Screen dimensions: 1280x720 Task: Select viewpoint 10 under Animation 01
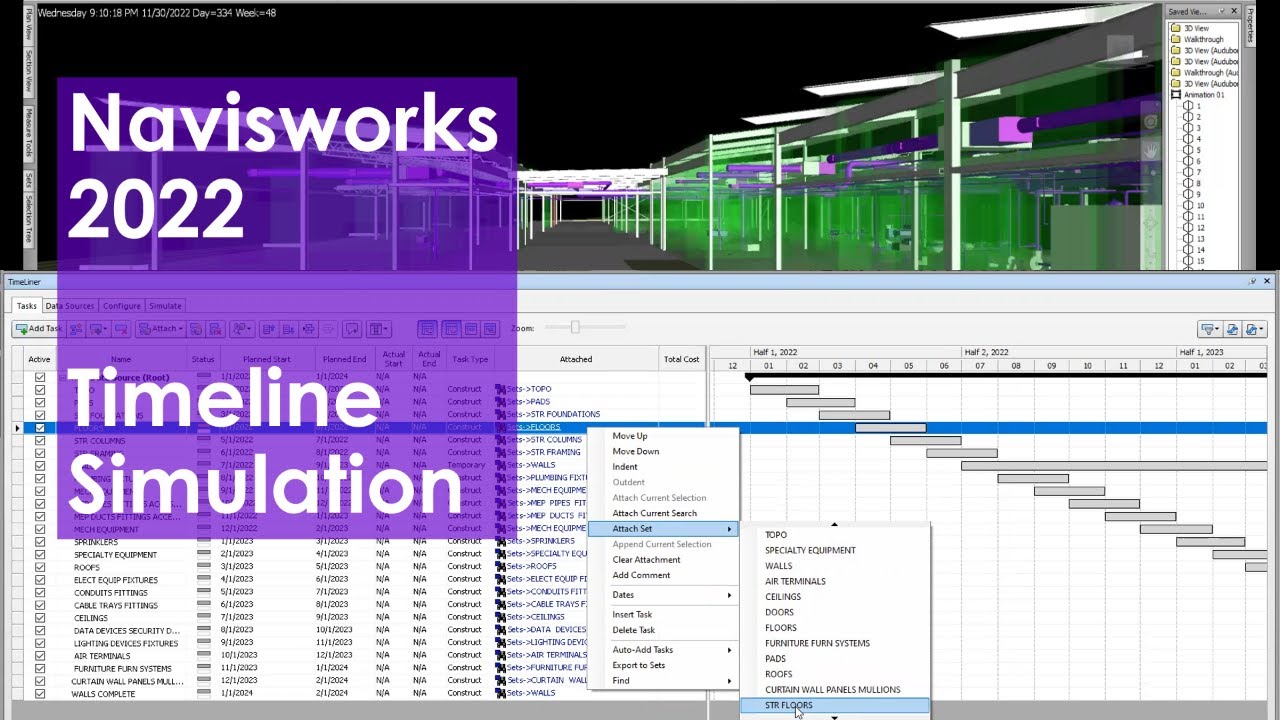(1200, 205)
